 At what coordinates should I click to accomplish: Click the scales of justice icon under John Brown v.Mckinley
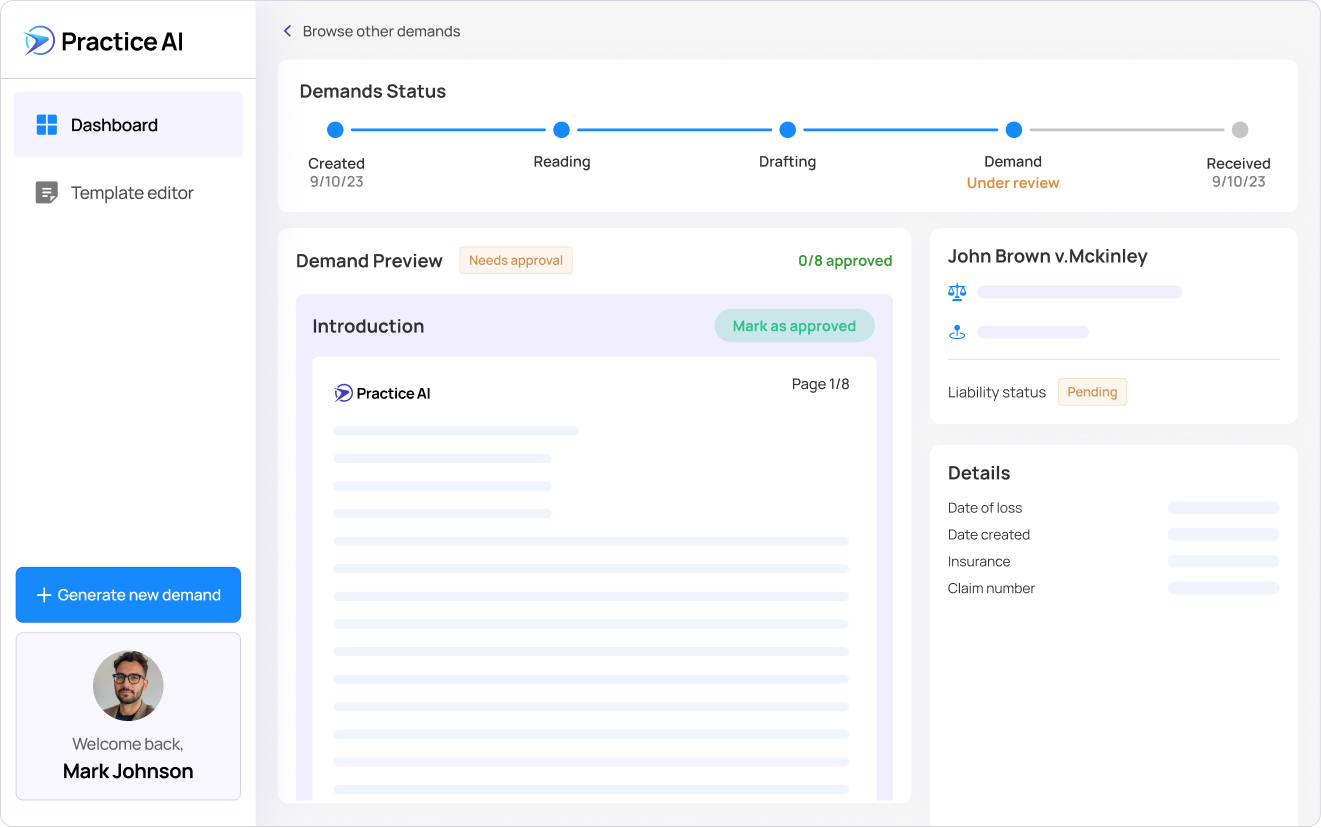957,291
